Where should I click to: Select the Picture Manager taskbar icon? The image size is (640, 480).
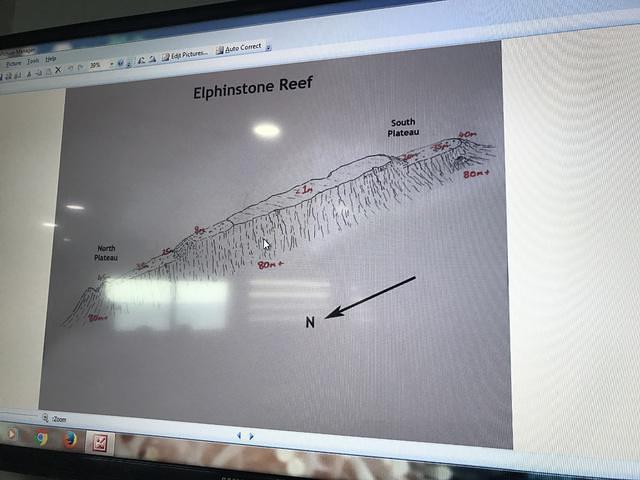(x=100, y=442)
